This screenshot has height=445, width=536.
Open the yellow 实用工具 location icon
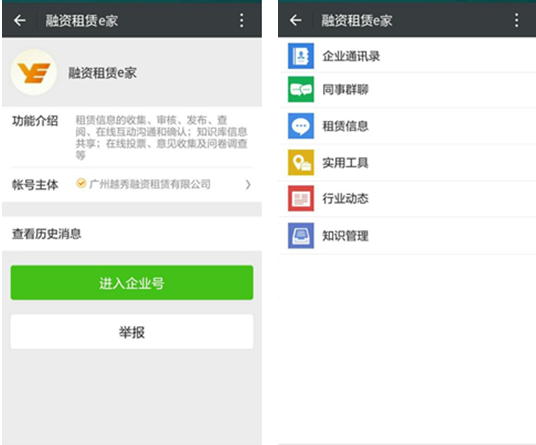301,162
